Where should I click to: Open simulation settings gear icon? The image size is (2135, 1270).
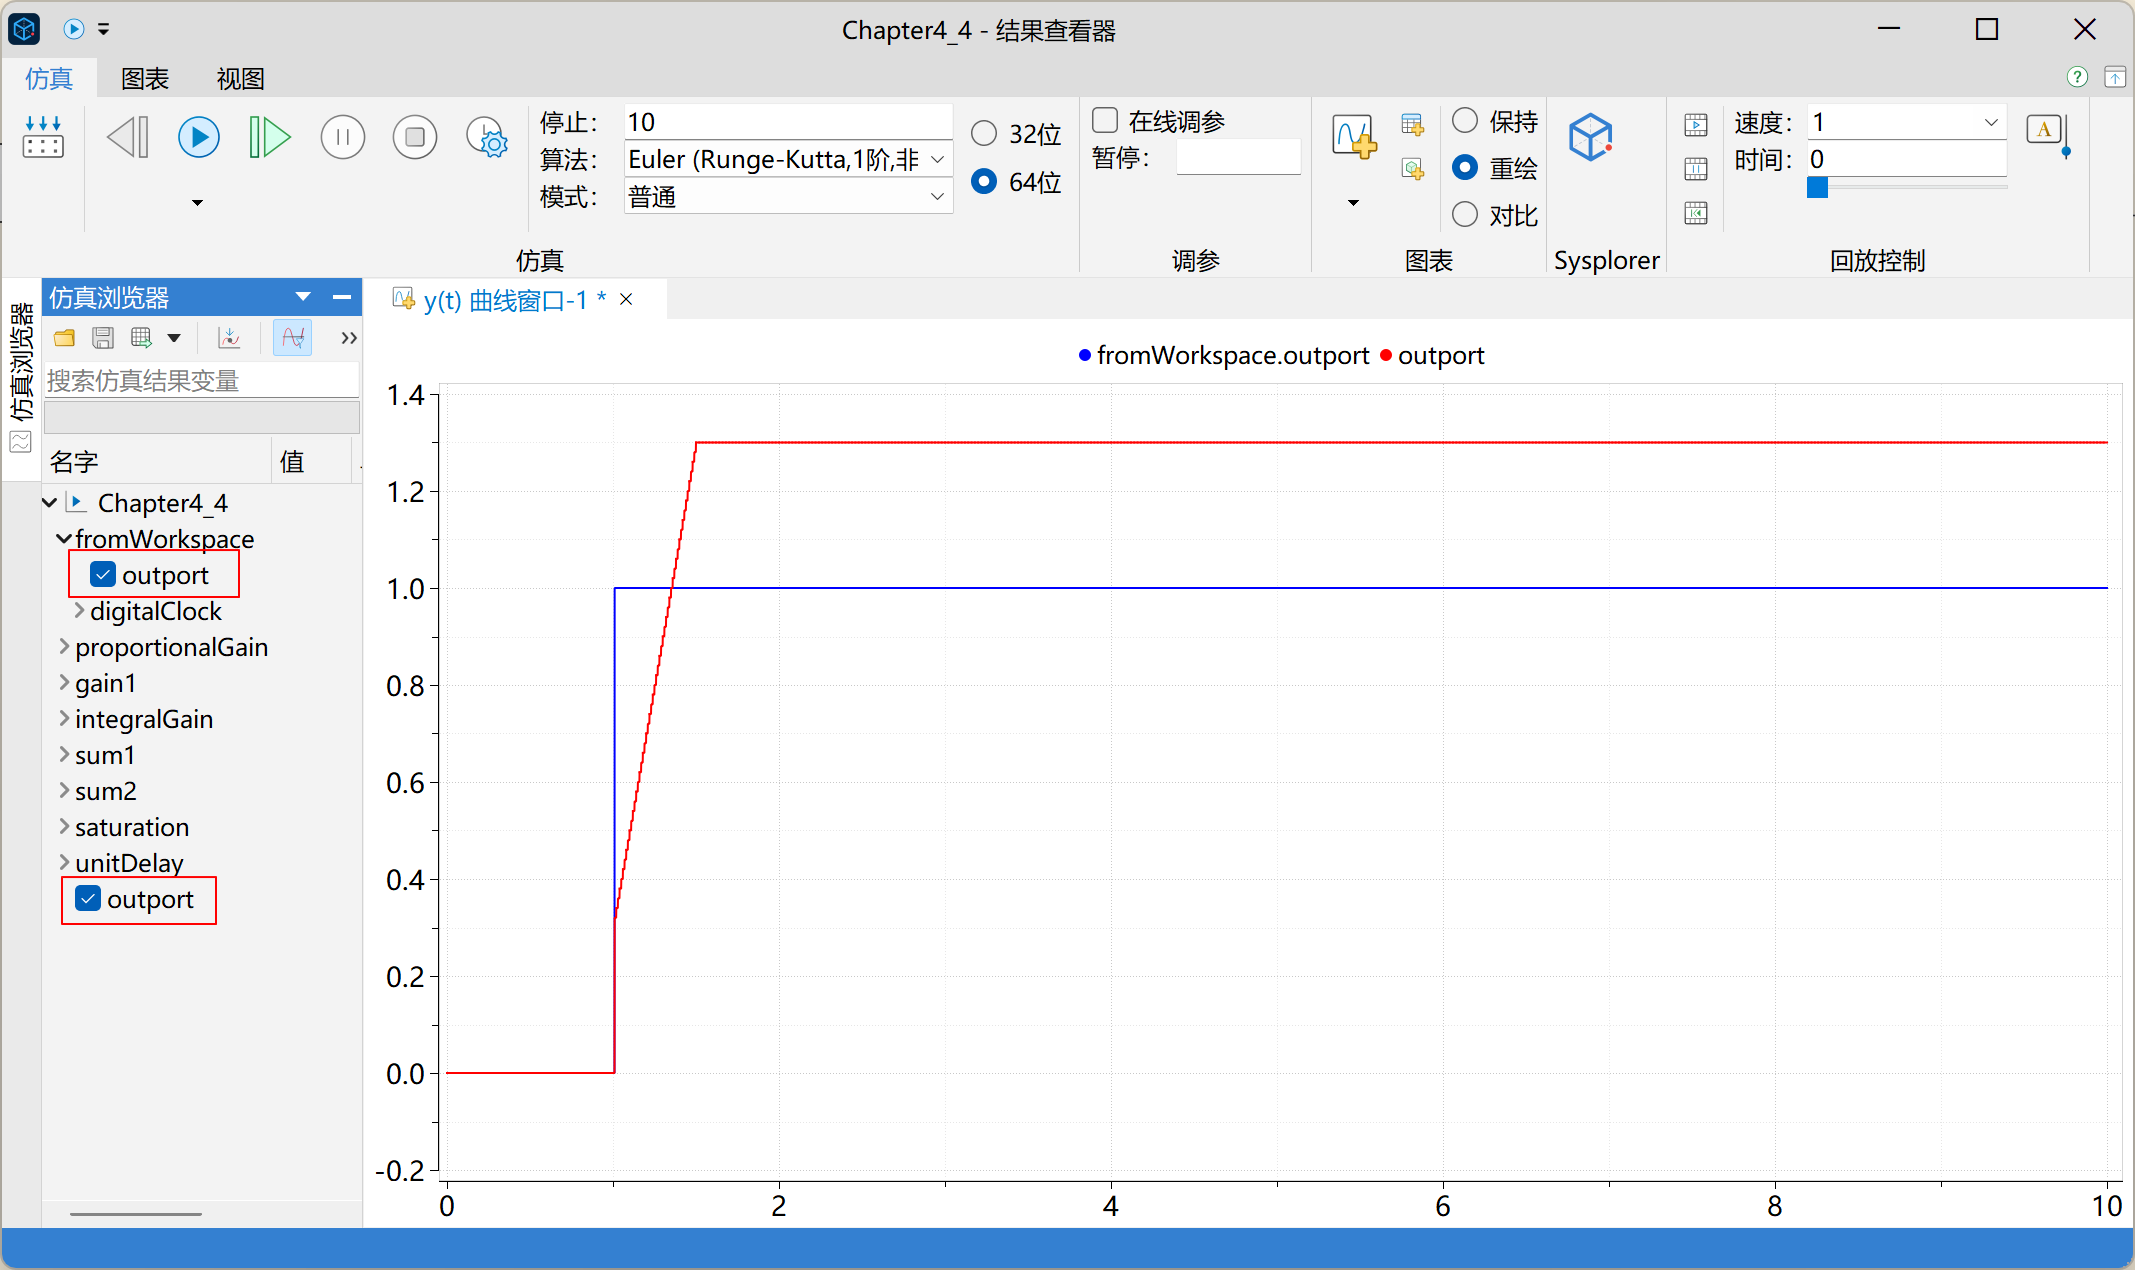pos(488,137)
